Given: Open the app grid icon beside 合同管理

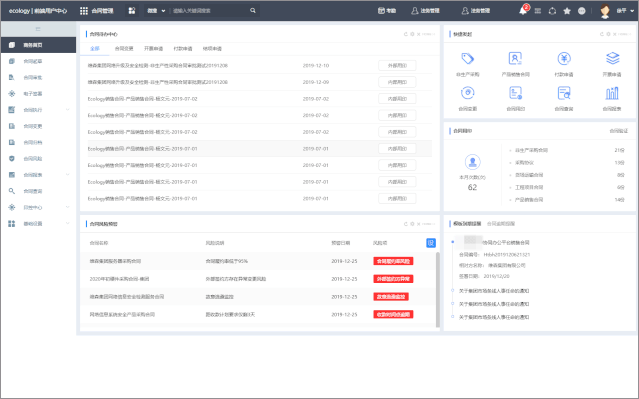Looking at the screenshot, I should [84, 11].
